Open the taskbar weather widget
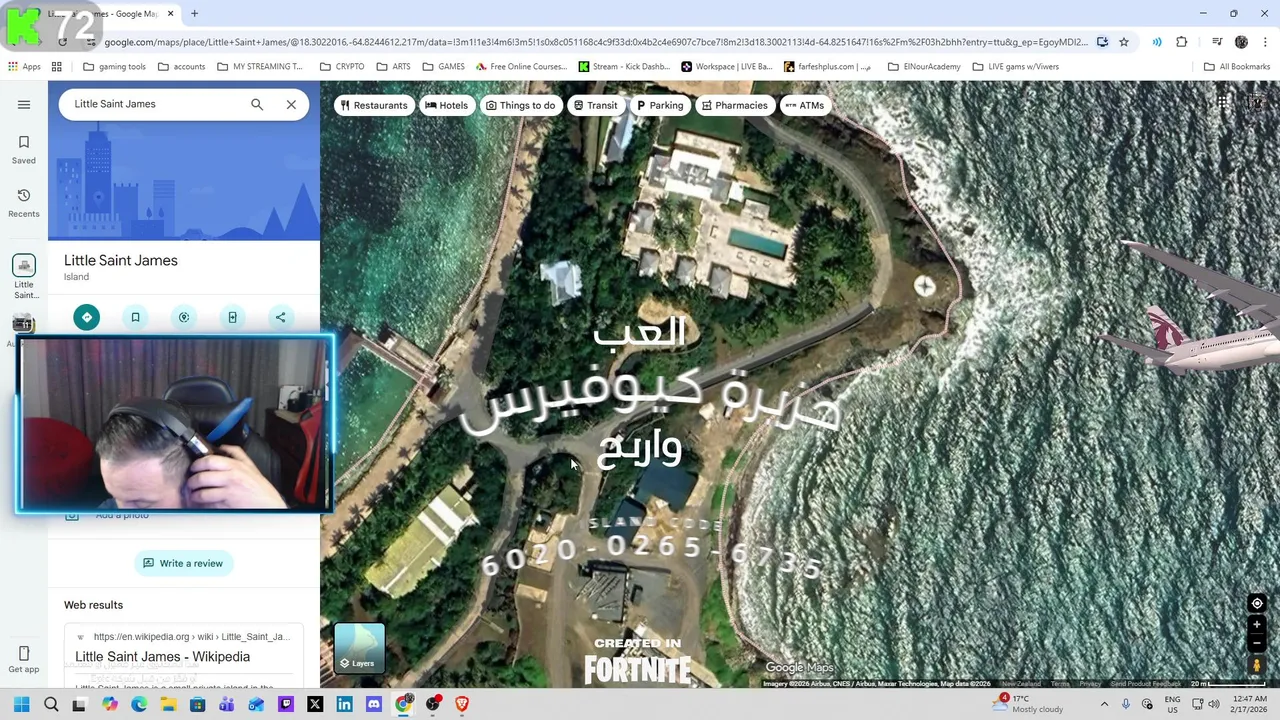1280x720 pixels. pos(1030,704)
